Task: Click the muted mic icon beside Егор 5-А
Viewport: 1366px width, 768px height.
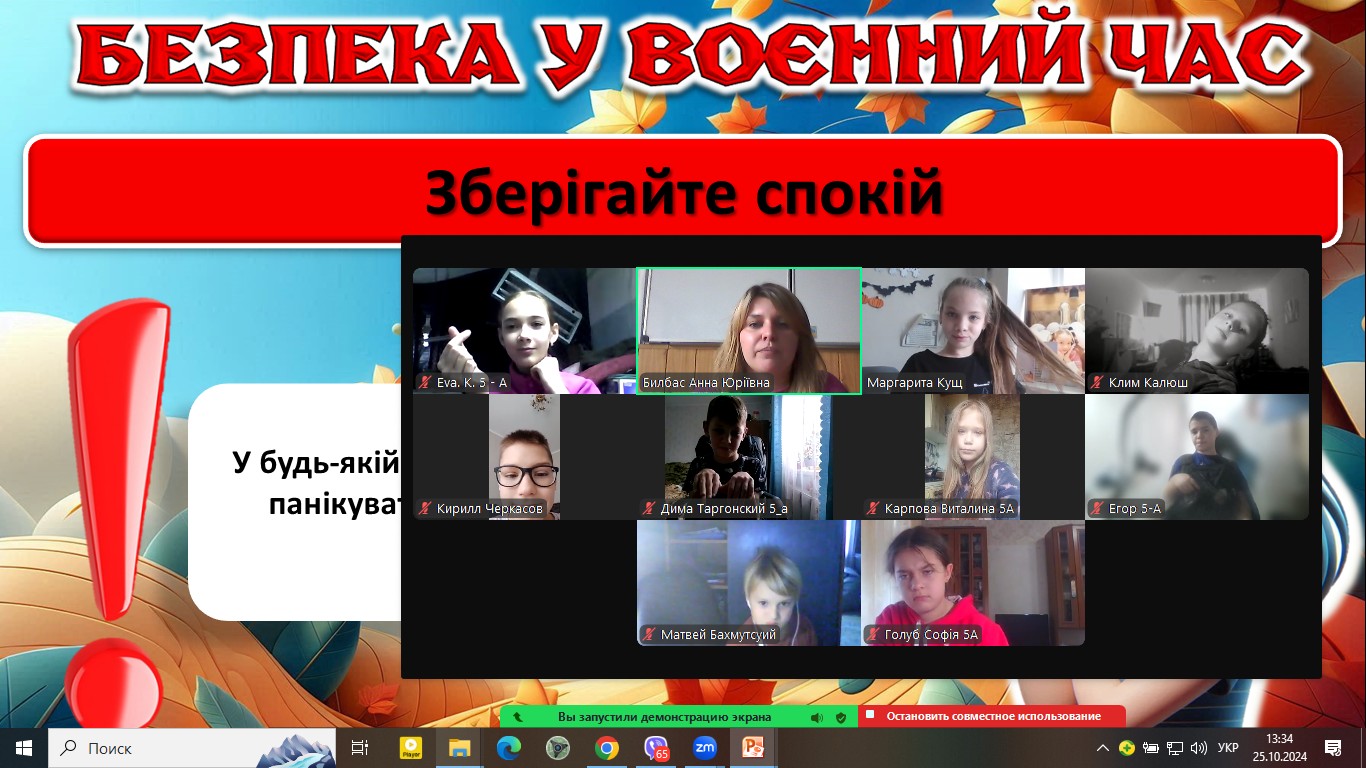Action: 1097,508
